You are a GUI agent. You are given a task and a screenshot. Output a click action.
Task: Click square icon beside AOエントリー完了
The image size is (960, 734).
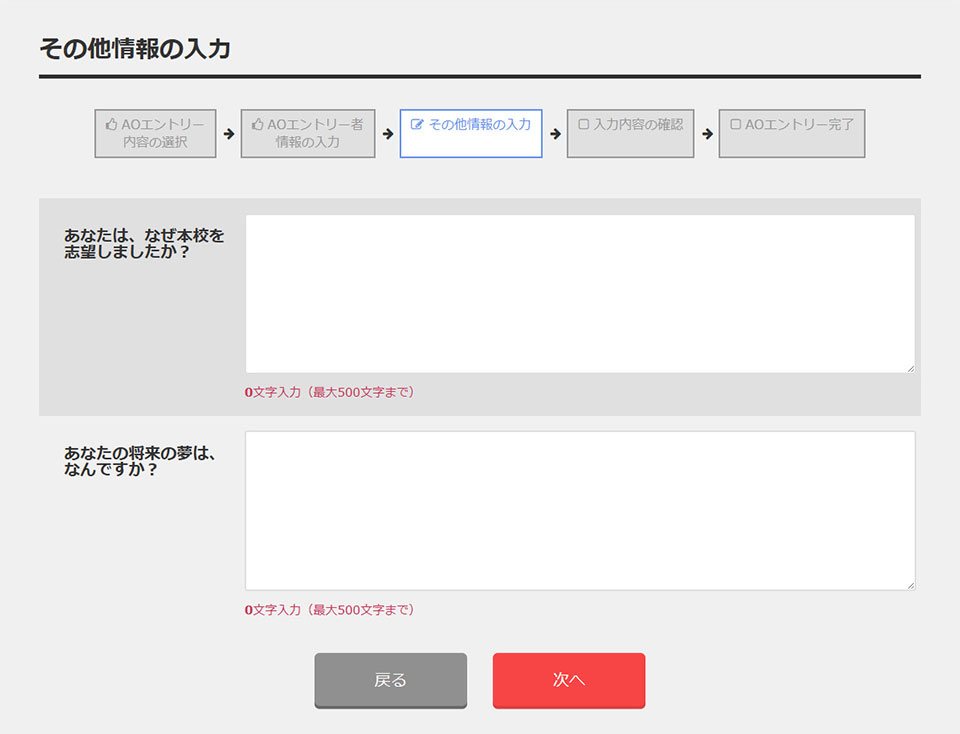coord(735,125)
